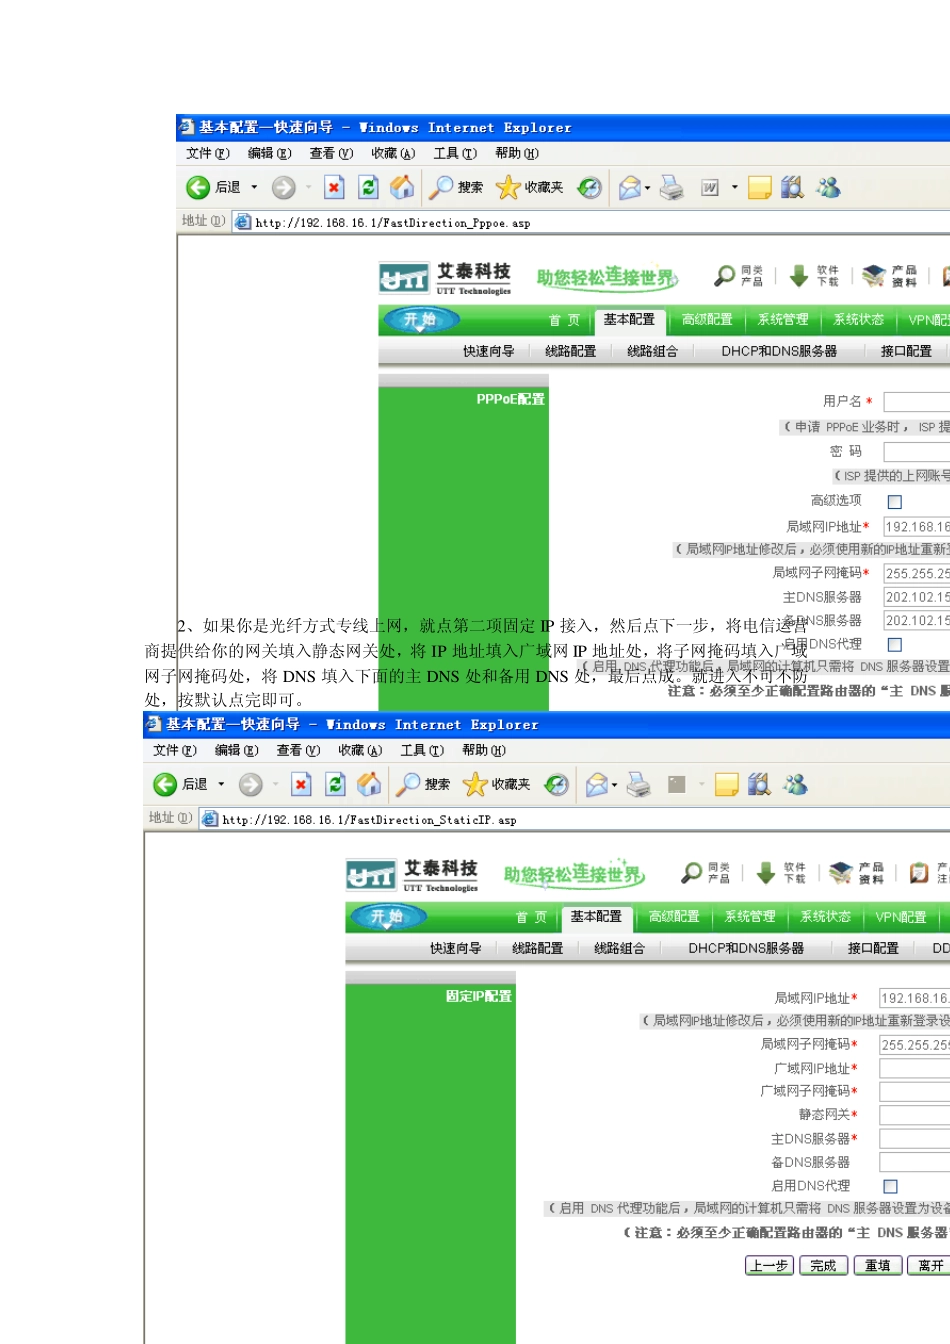Image resolution: width=950 pixels, height=1344 pixels.
Task: Open 文件(F) menu in the PPPoE browser window
Action: (208, 153)
